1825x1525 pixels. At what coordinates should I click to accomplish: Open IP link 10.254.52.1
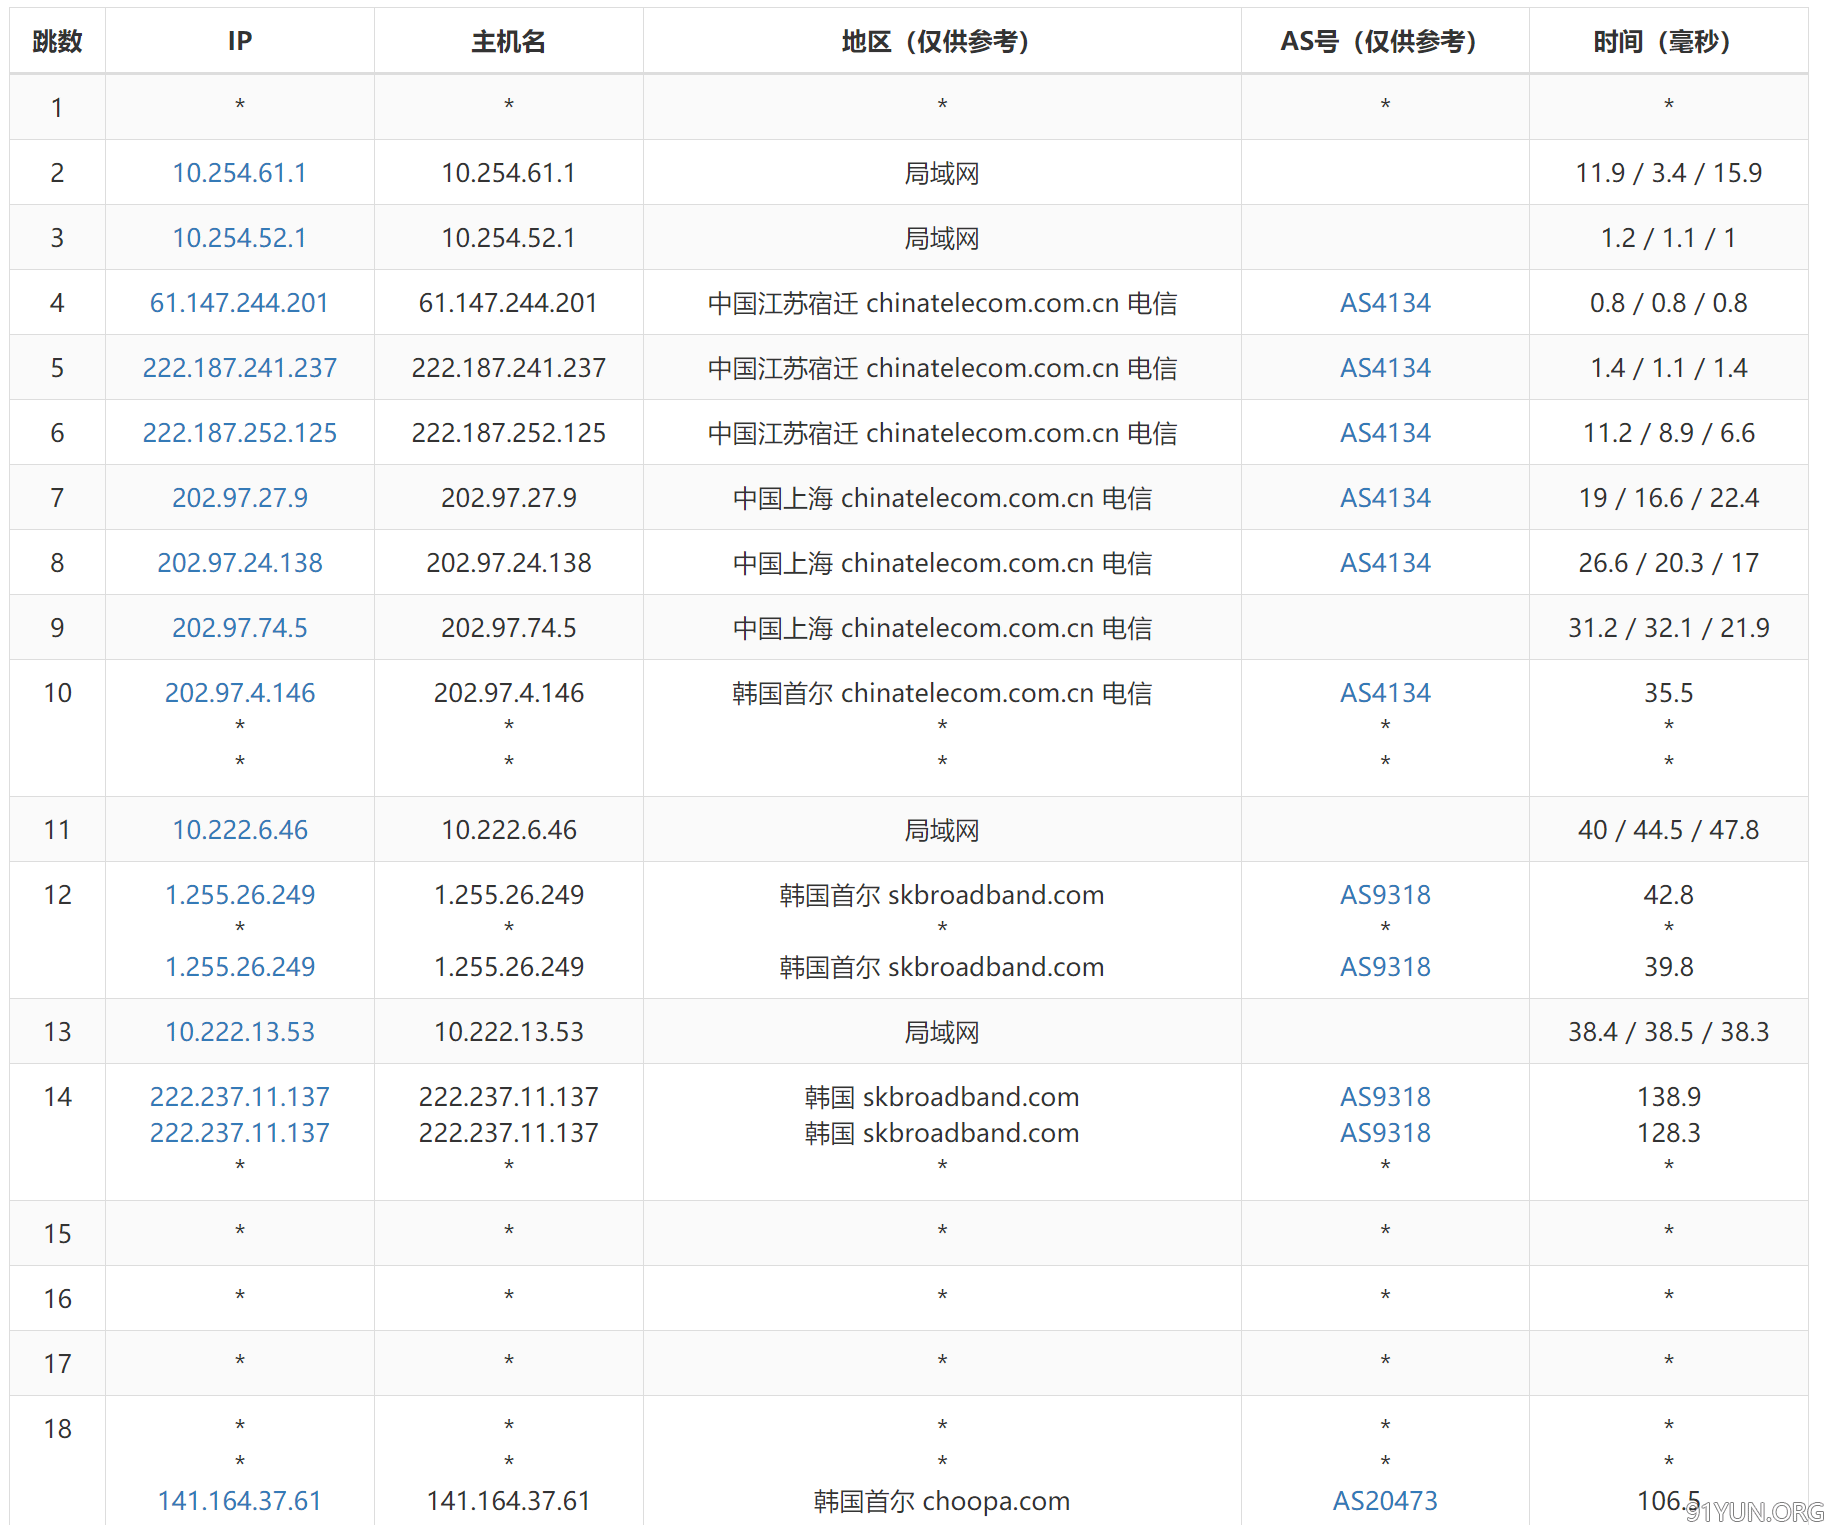(x=239, y=238)
